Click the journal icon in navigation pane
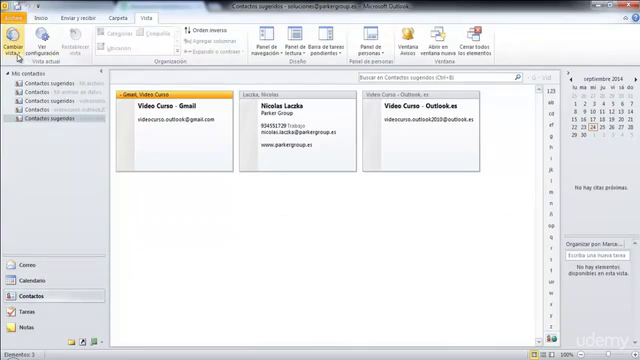The height and width of the screenshot is (360, 640). click(x=94, y=342)
